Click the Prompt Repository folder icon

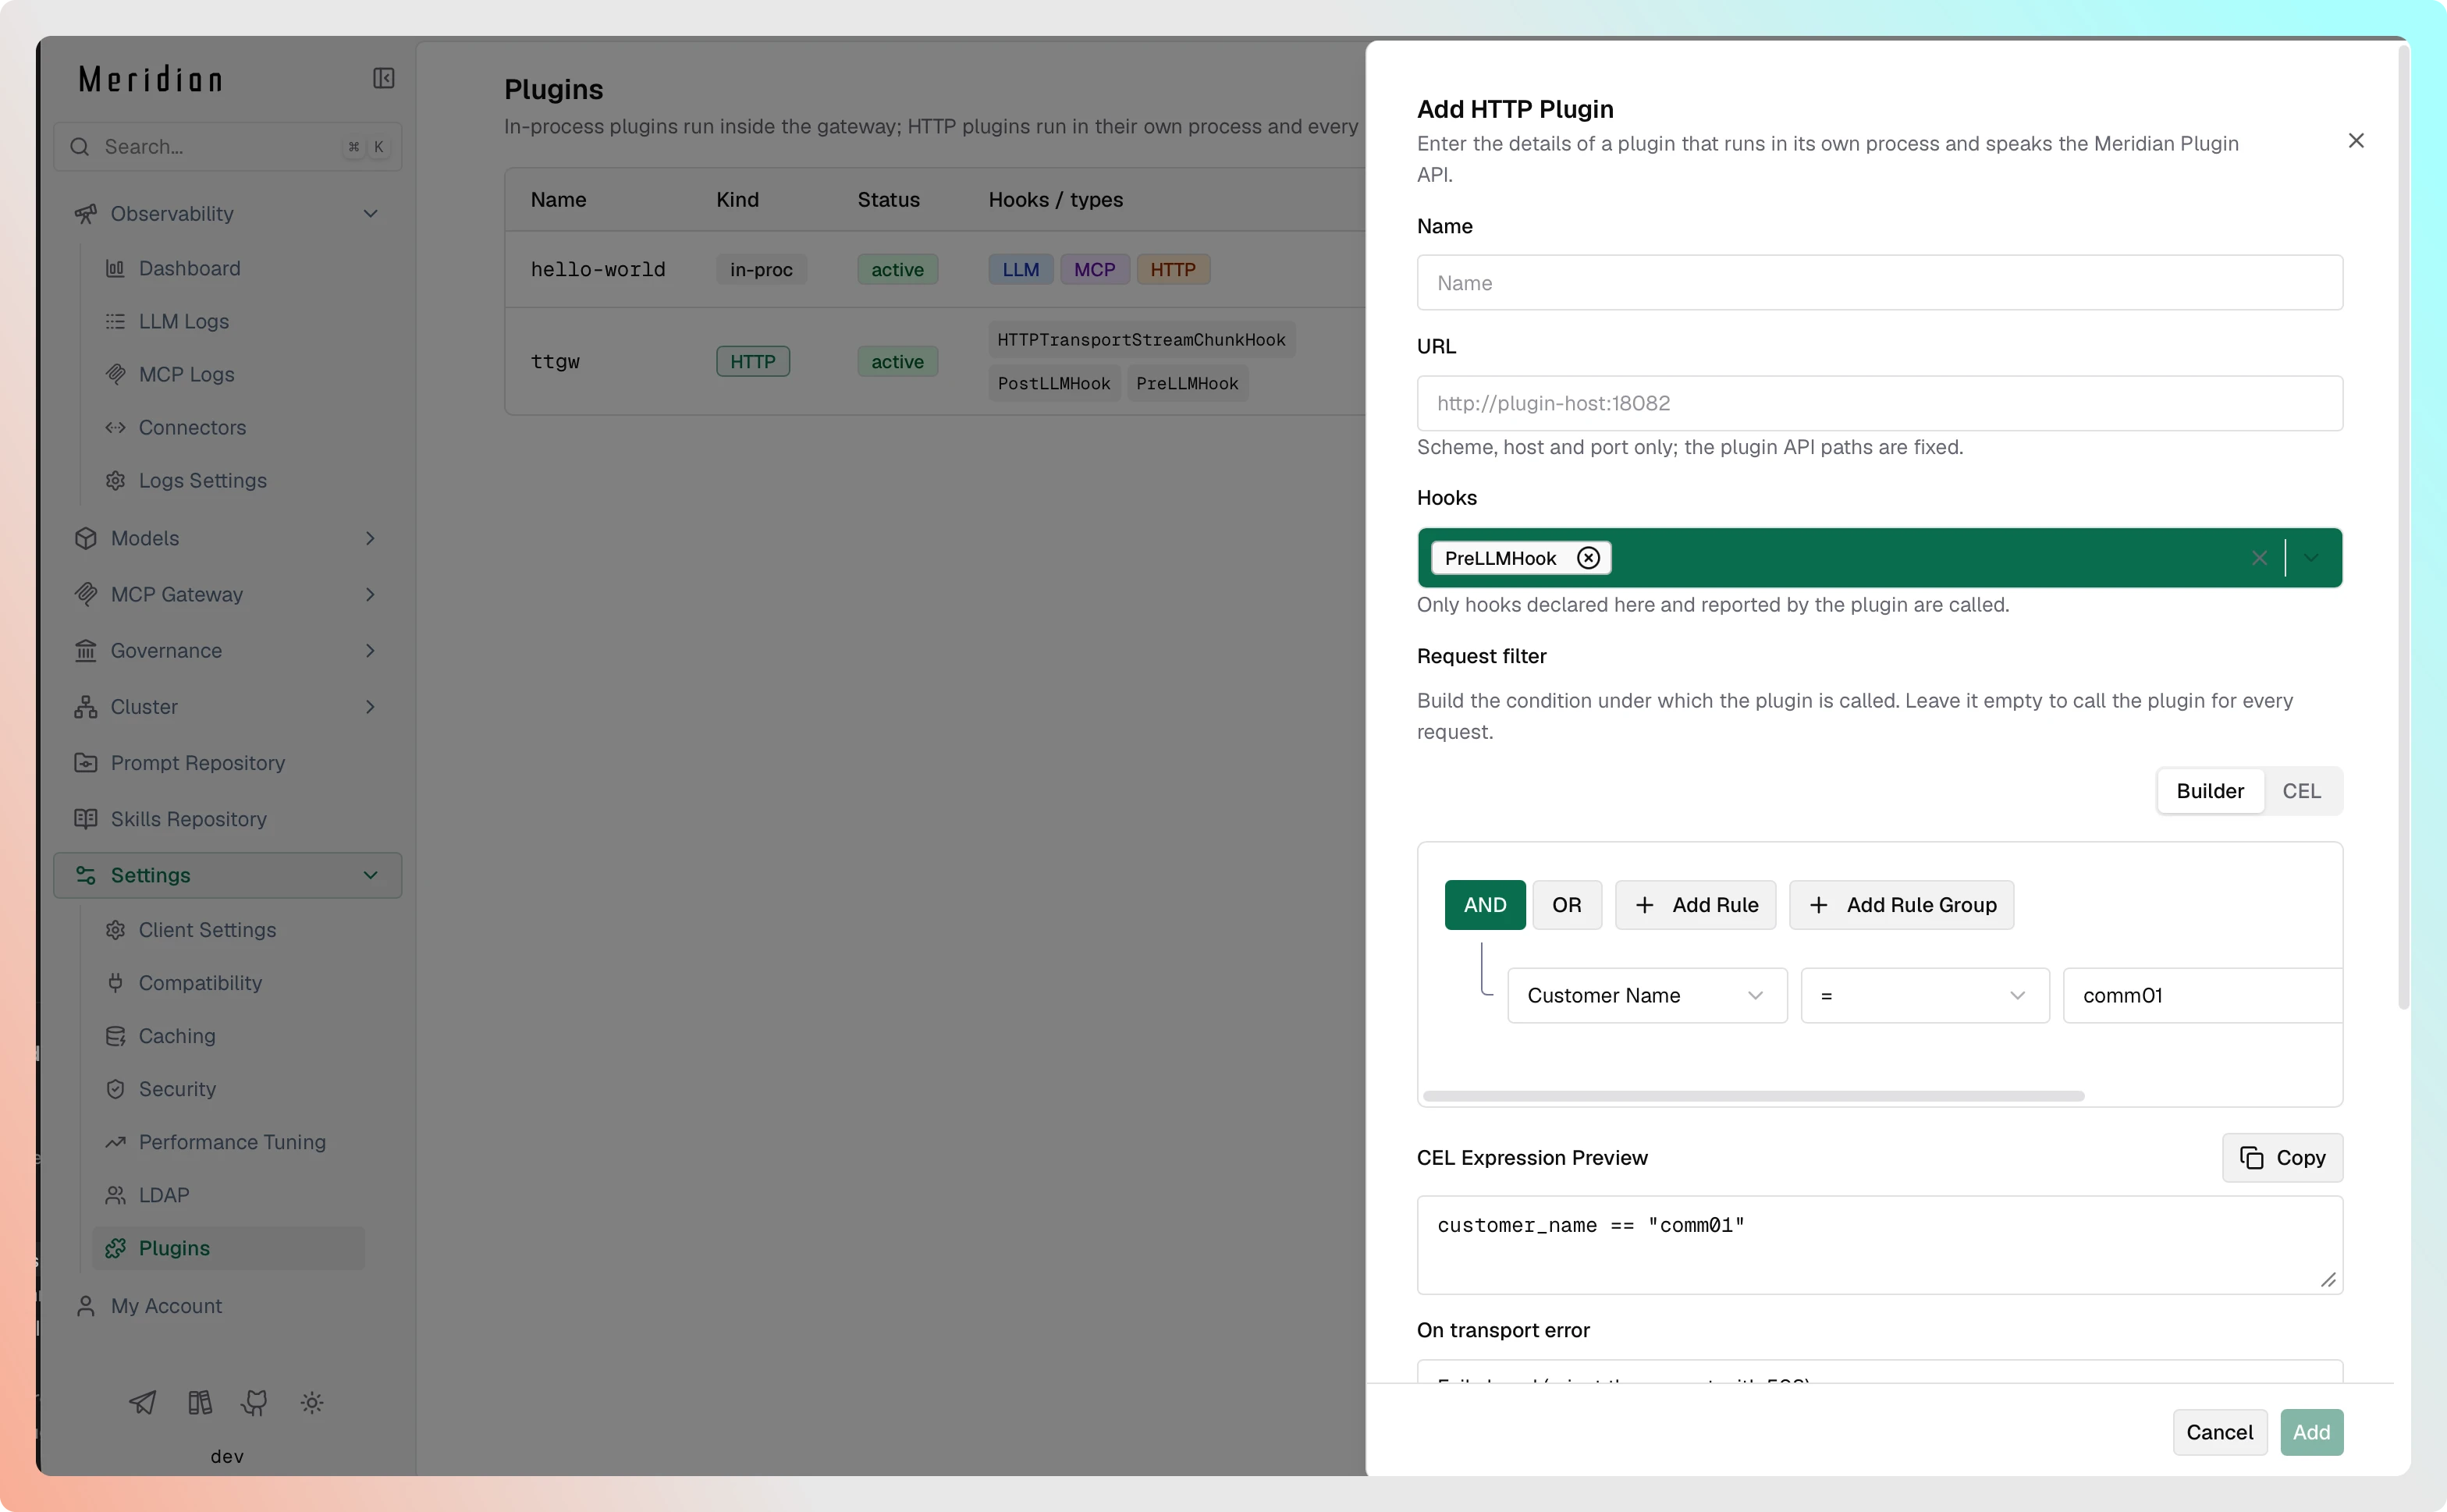86,762
